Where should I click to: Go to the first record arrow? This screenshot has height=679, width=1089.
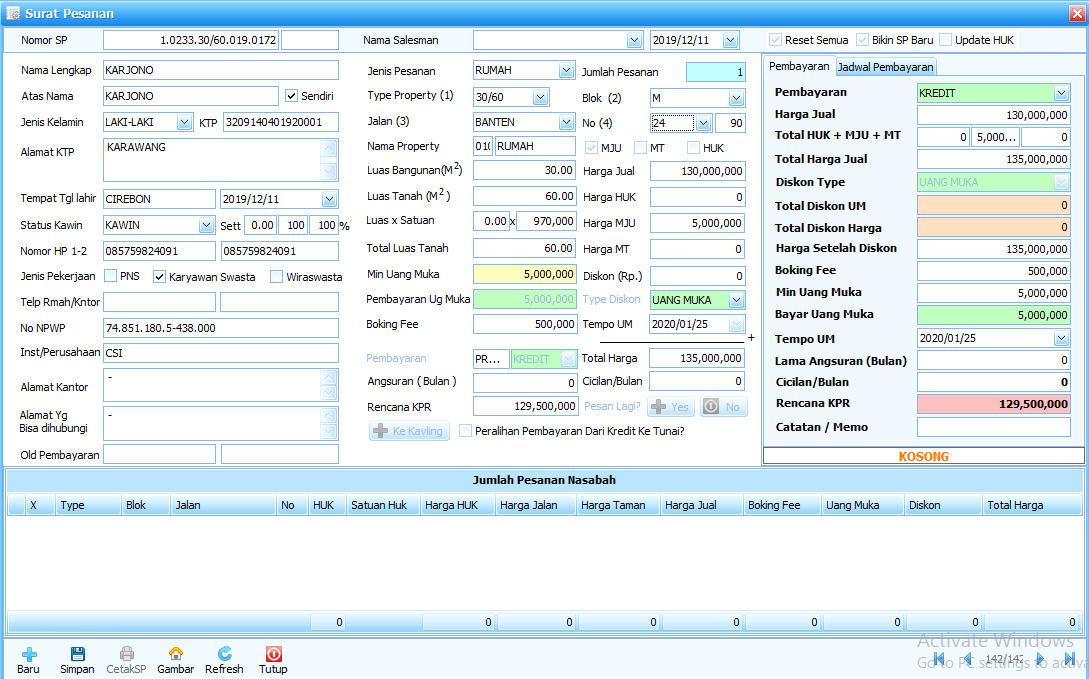pos(939,659)
